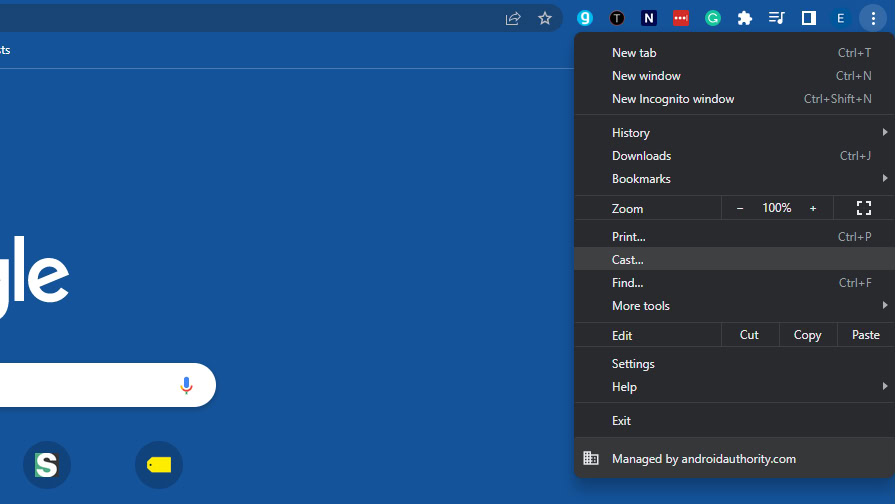Open the Extensions puzzle piece menu
This screenshot has height=504, width=896.
(x=745, y=18)
